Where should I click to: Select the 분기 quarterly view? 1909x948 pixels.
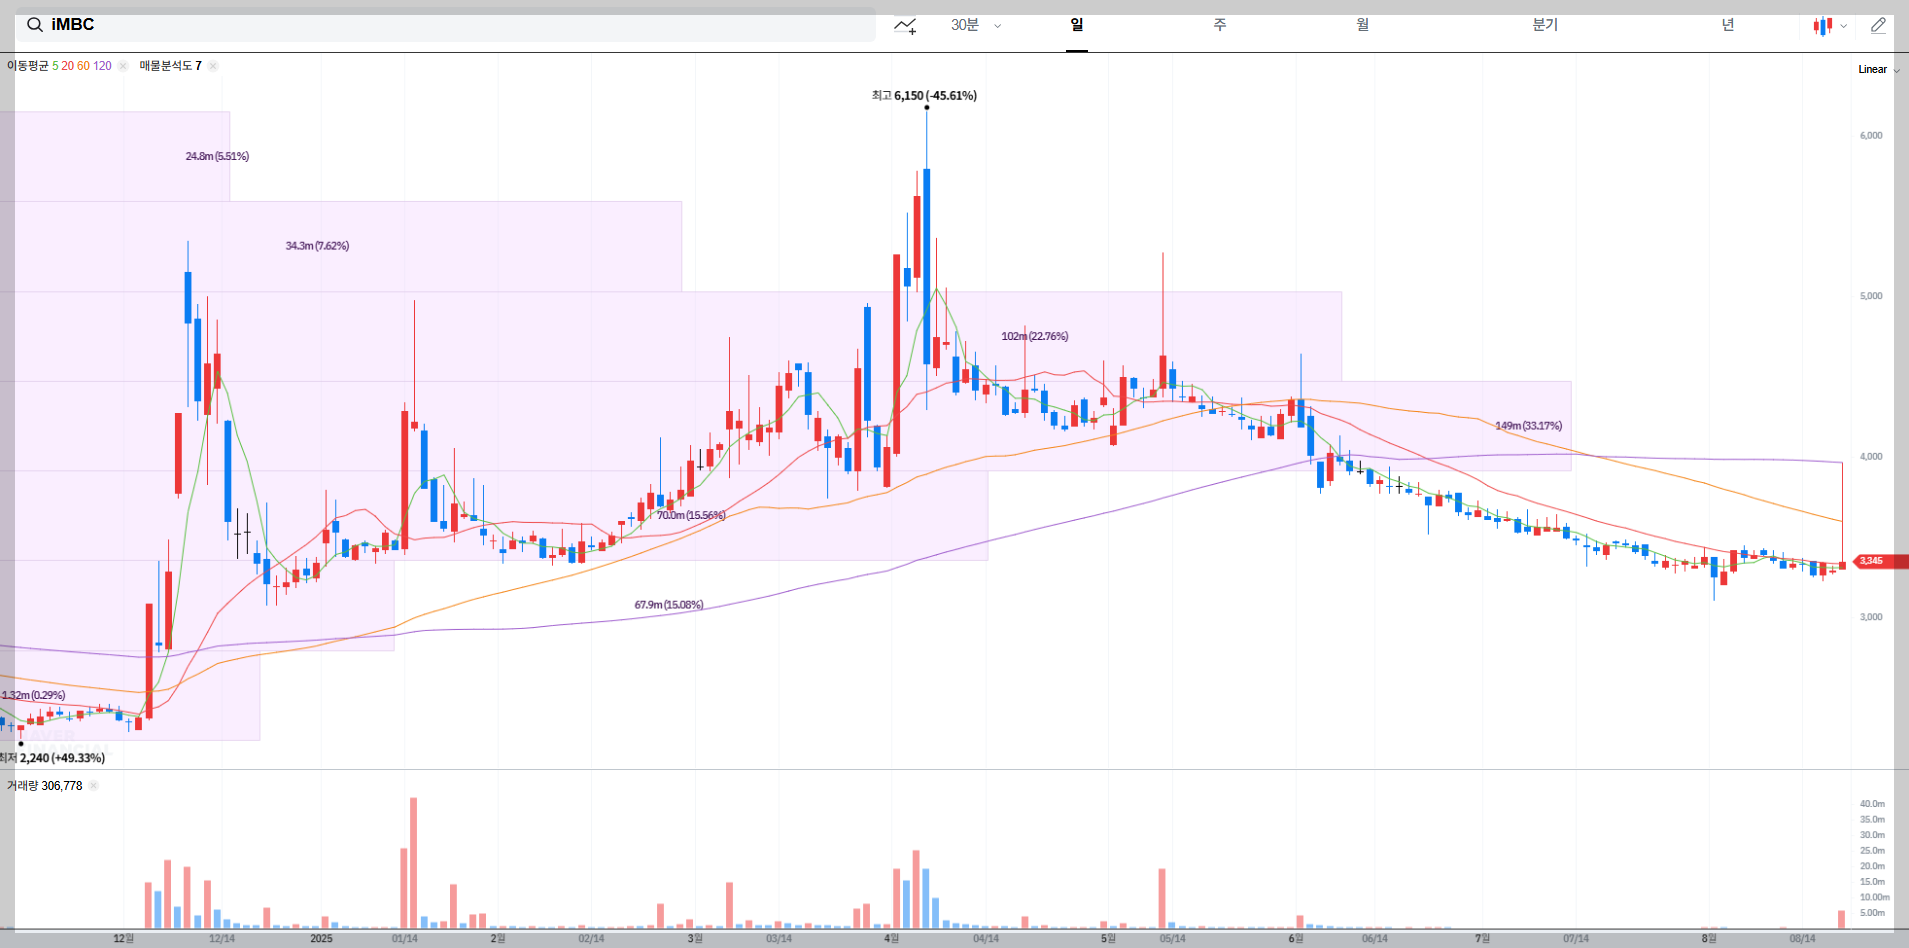(1544, 25)
